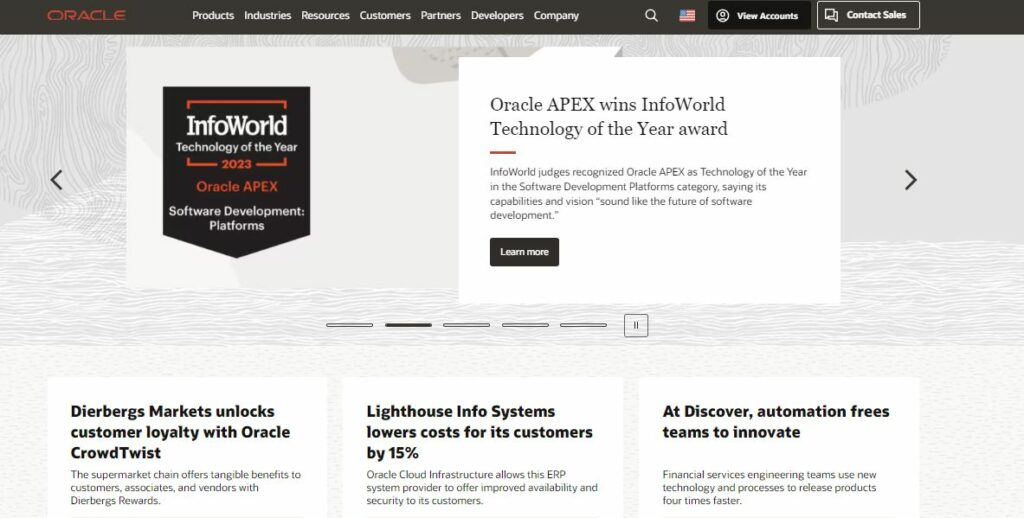This screenshot has height=518, width=1024.
Task: Click the View Accounts button
Action: (x=760, y=15)
